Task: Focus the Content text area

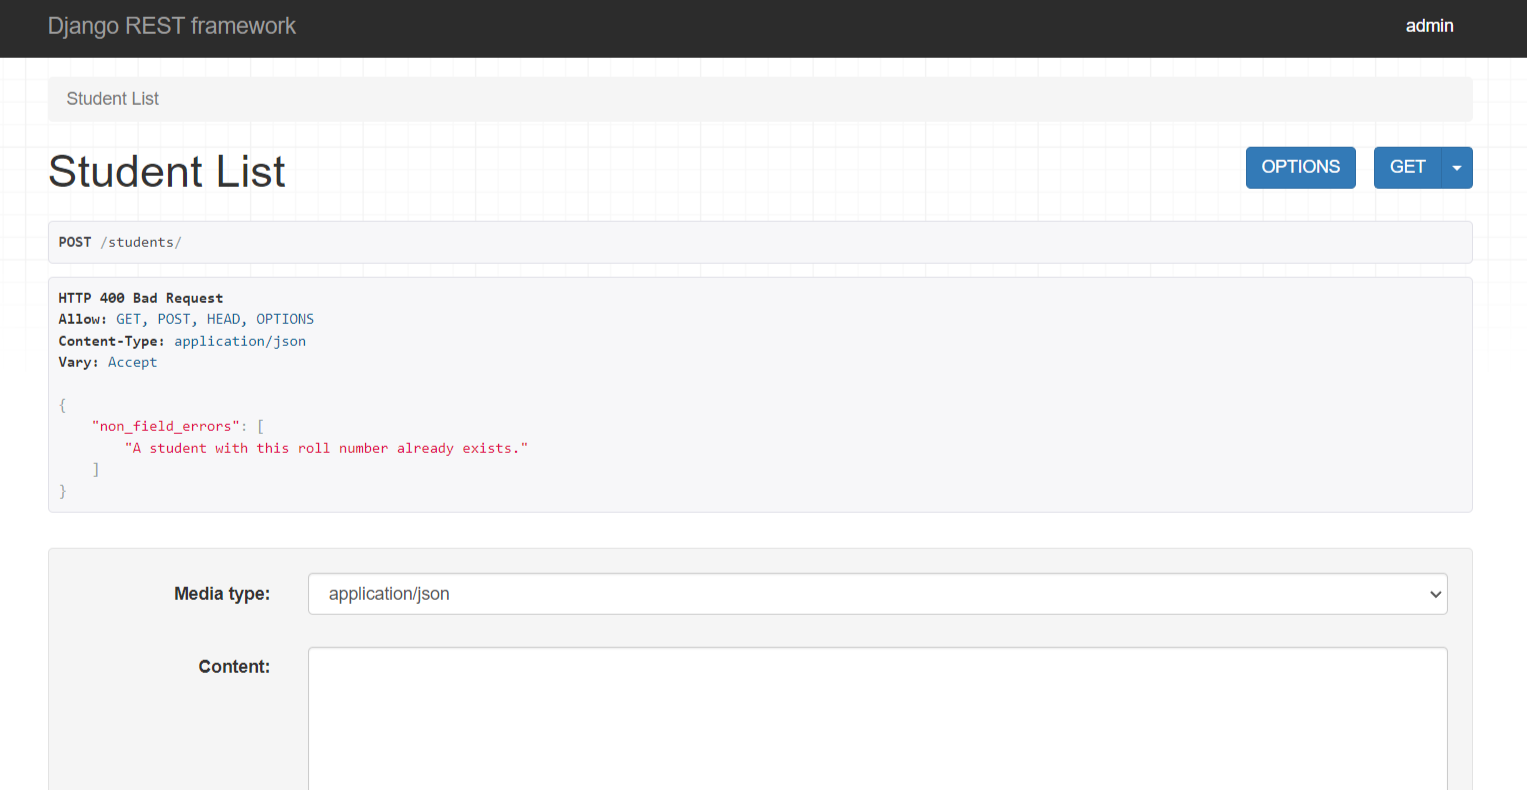Action: tap(876, 718)
